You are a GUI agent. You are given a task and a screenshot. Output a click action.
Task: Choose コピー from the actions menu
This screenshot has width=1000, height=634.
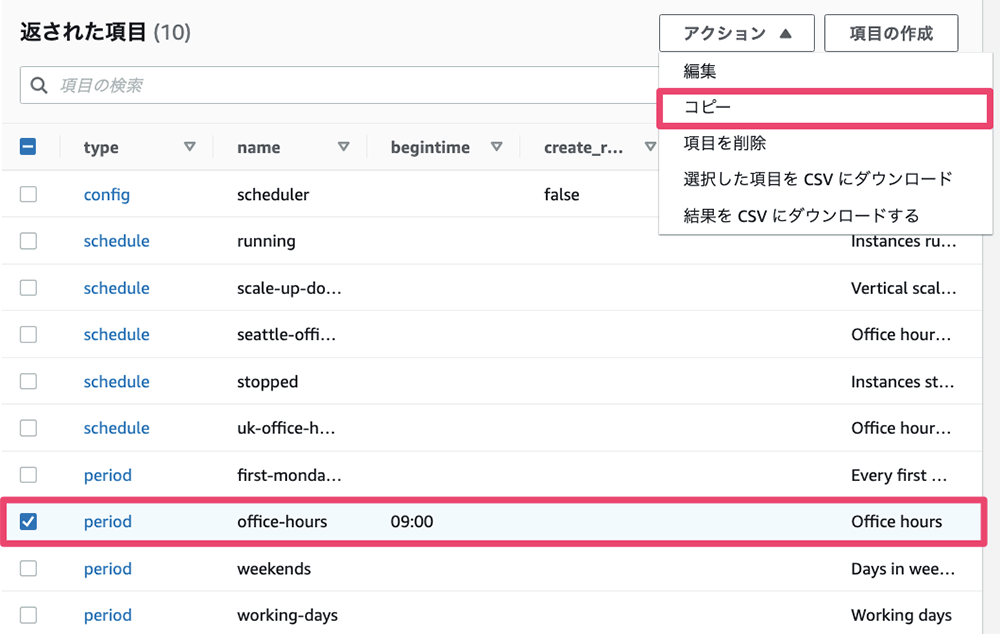click(708, 107)
